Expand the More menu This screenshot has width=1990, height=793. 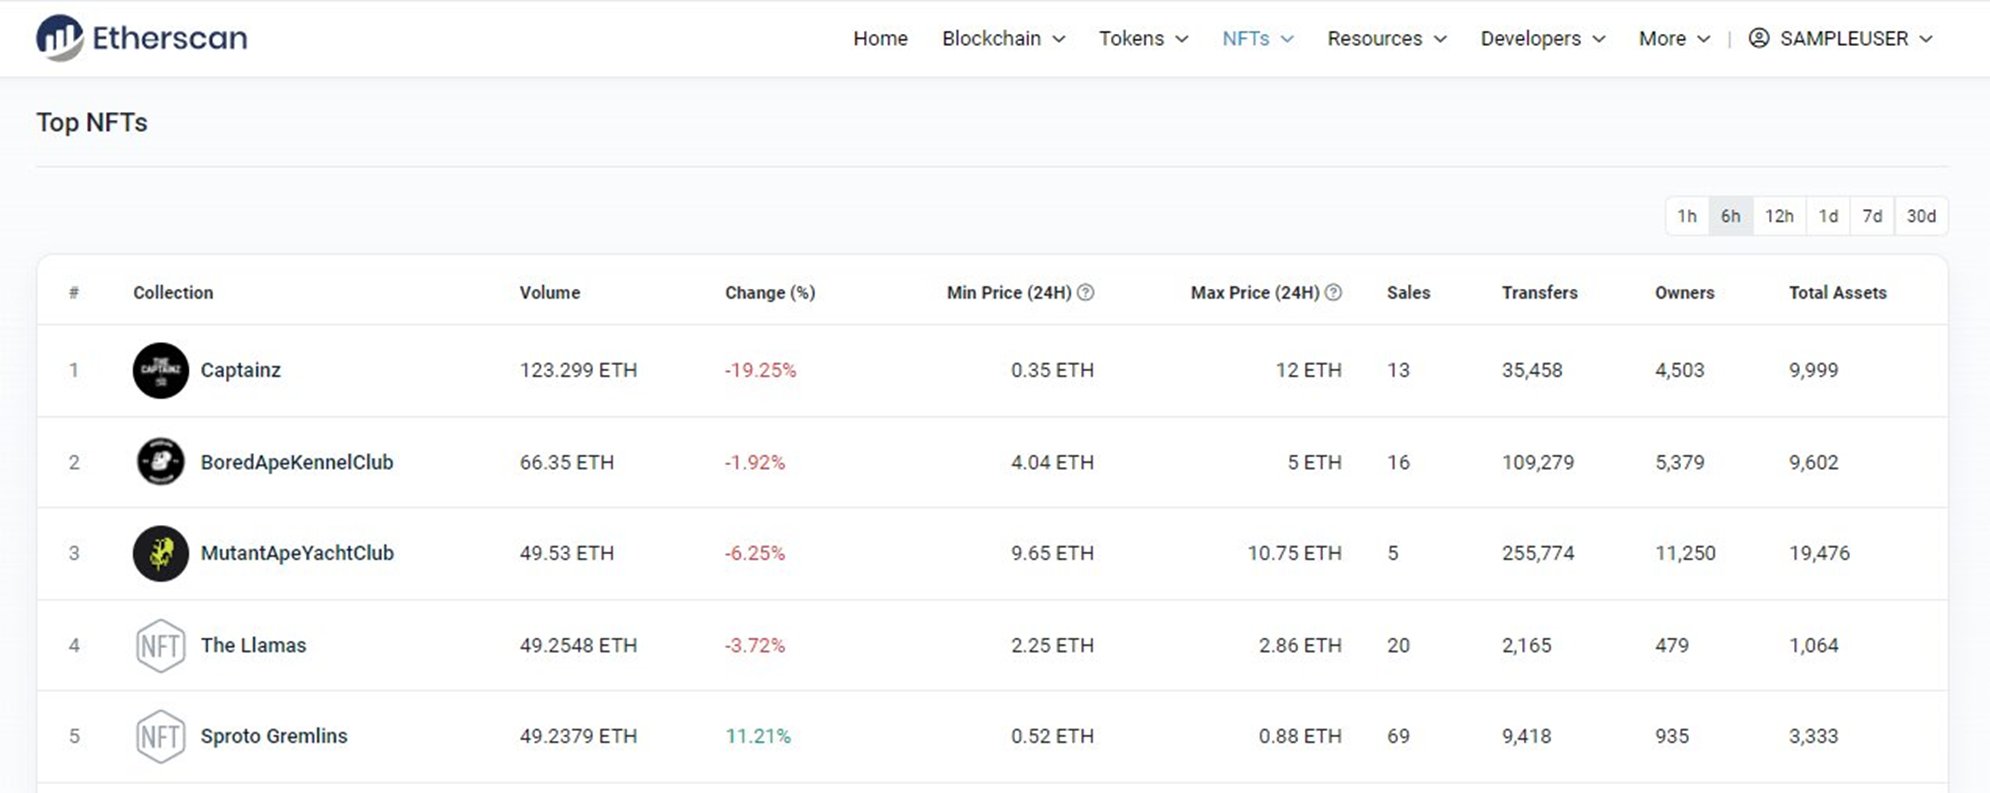(x=1674, y=38)
